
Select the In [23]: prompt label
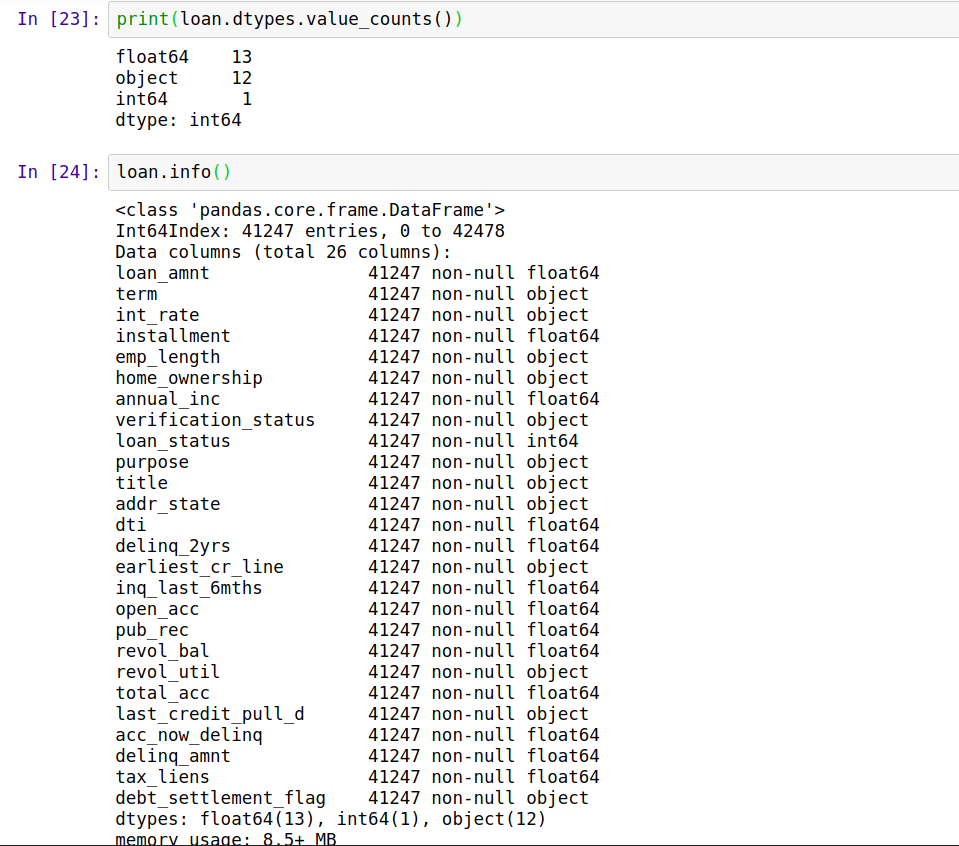point(58,19)
